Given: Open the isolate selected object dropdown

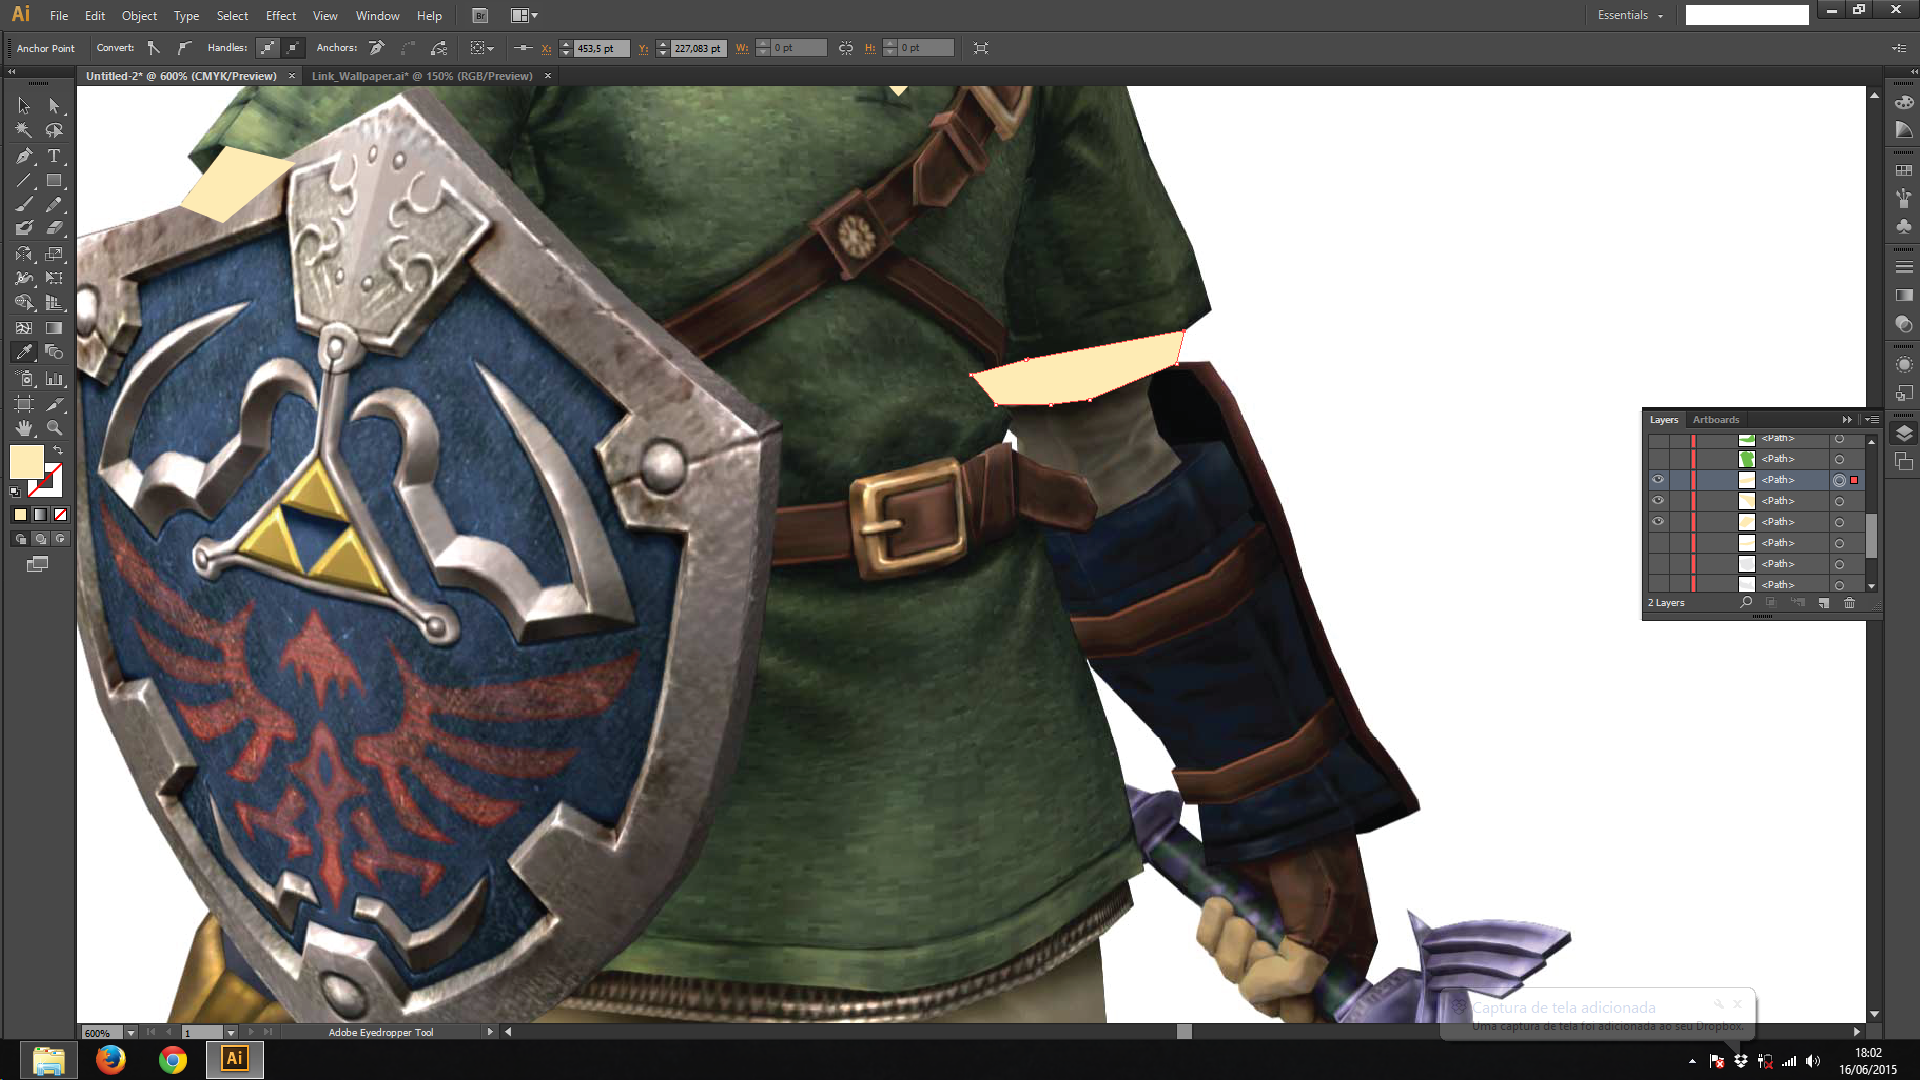Looking at the screenshot, I should click(482, 48).
